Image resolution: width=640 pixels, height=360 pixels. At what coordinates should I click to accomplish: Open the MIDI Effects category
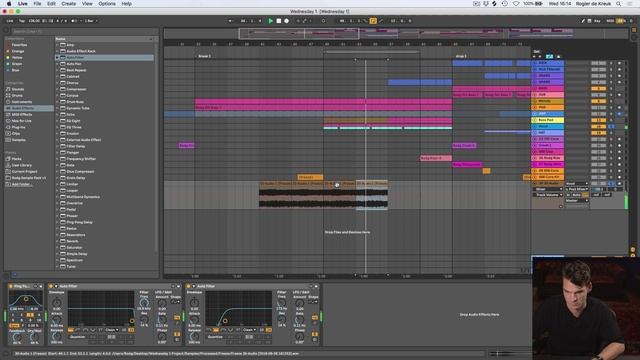(x=22, y=115)
